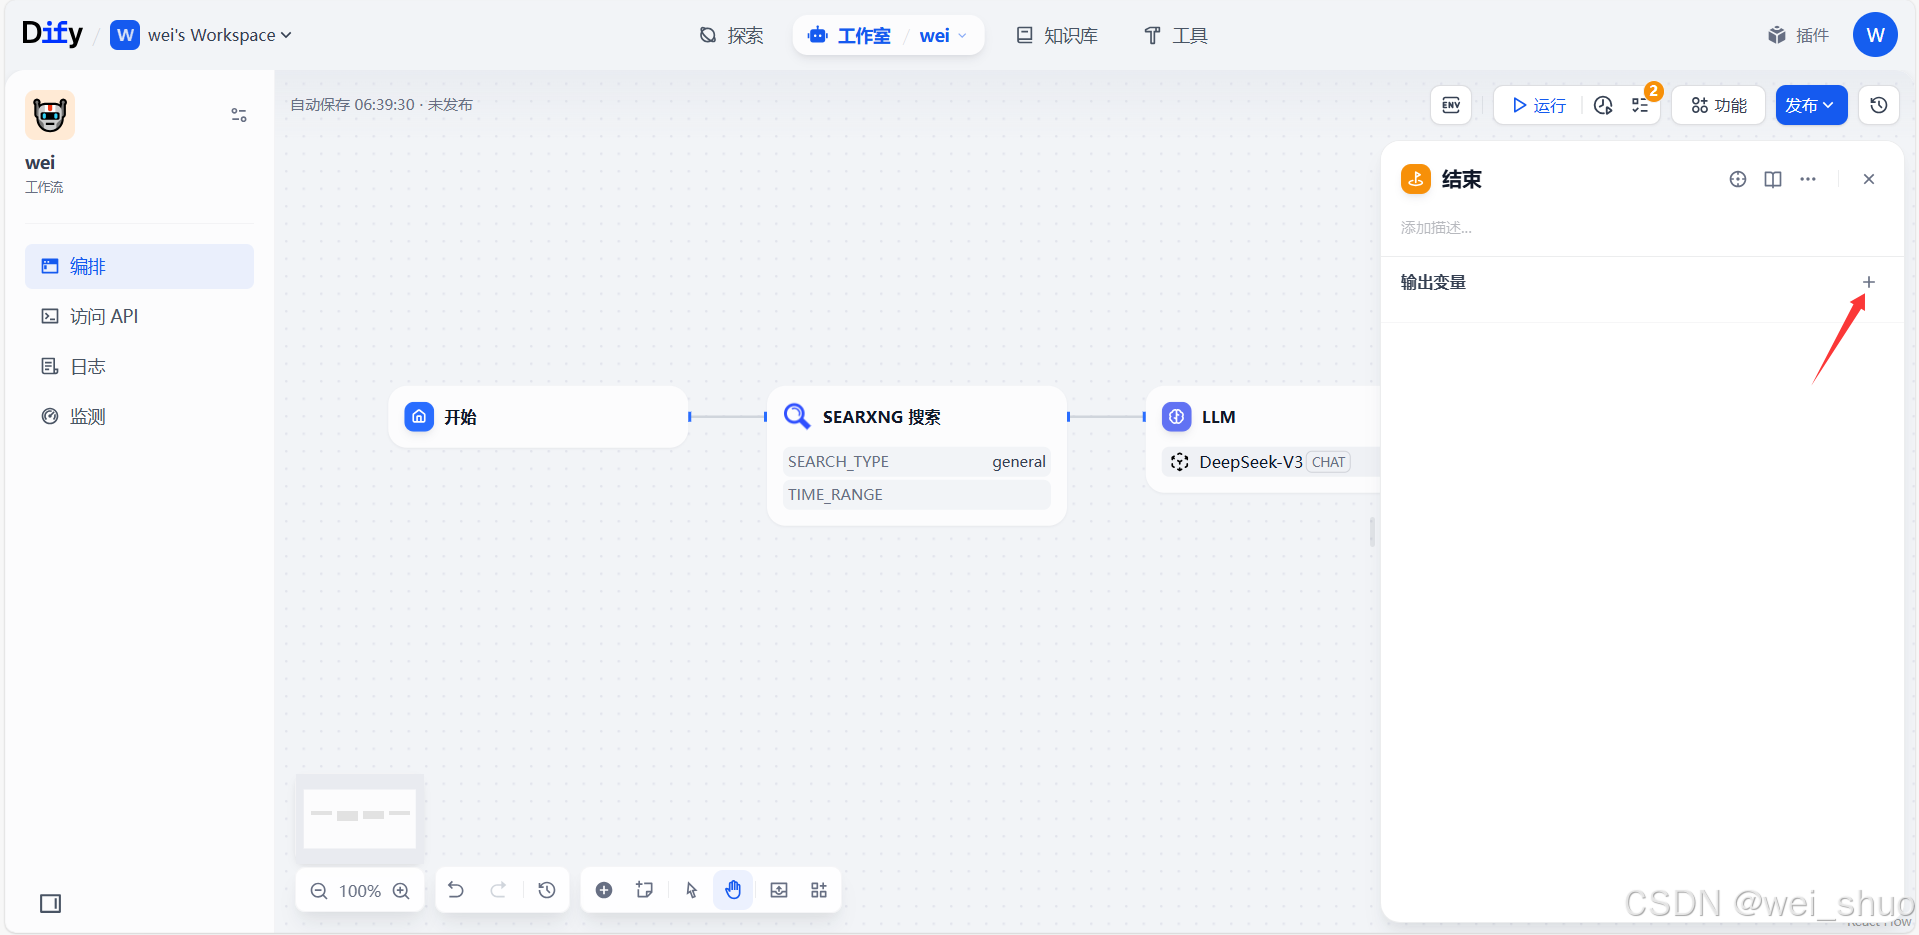Open change history icon in bottom toolbar
The height and width of the screenshot is (935, 1919).
[x=547, y=890]
